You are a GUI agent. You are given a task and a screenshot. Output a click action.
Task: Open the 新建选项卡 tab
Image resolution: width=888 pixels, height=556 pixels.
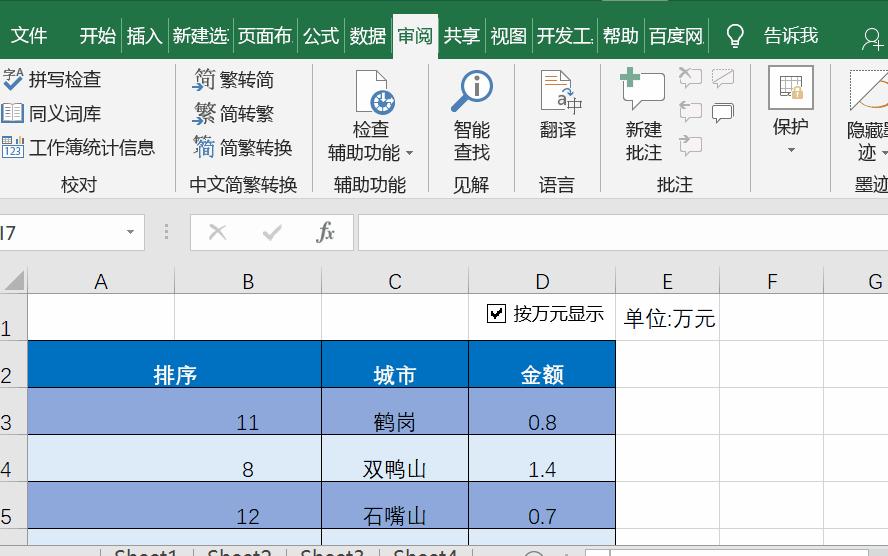pyautogui.click(x=200, y=36)
